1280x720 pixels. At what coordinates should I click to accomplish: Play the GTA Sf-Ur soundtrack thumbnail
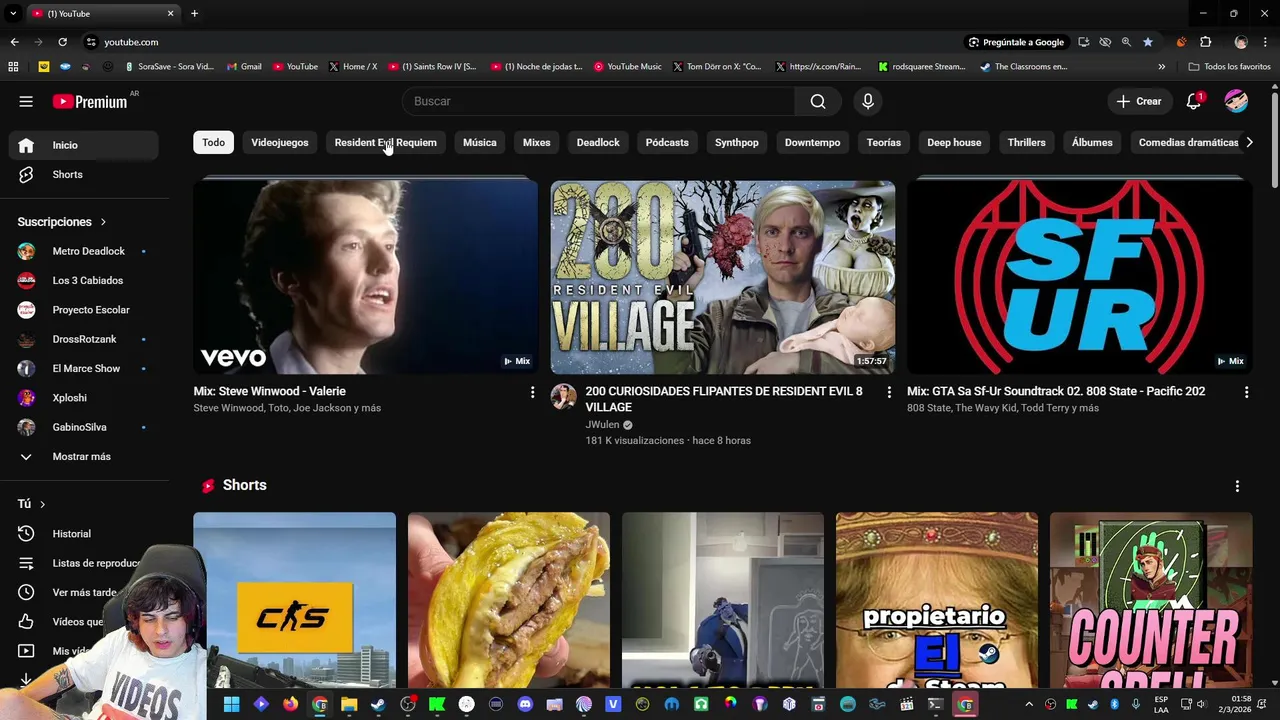point(1079,277)
